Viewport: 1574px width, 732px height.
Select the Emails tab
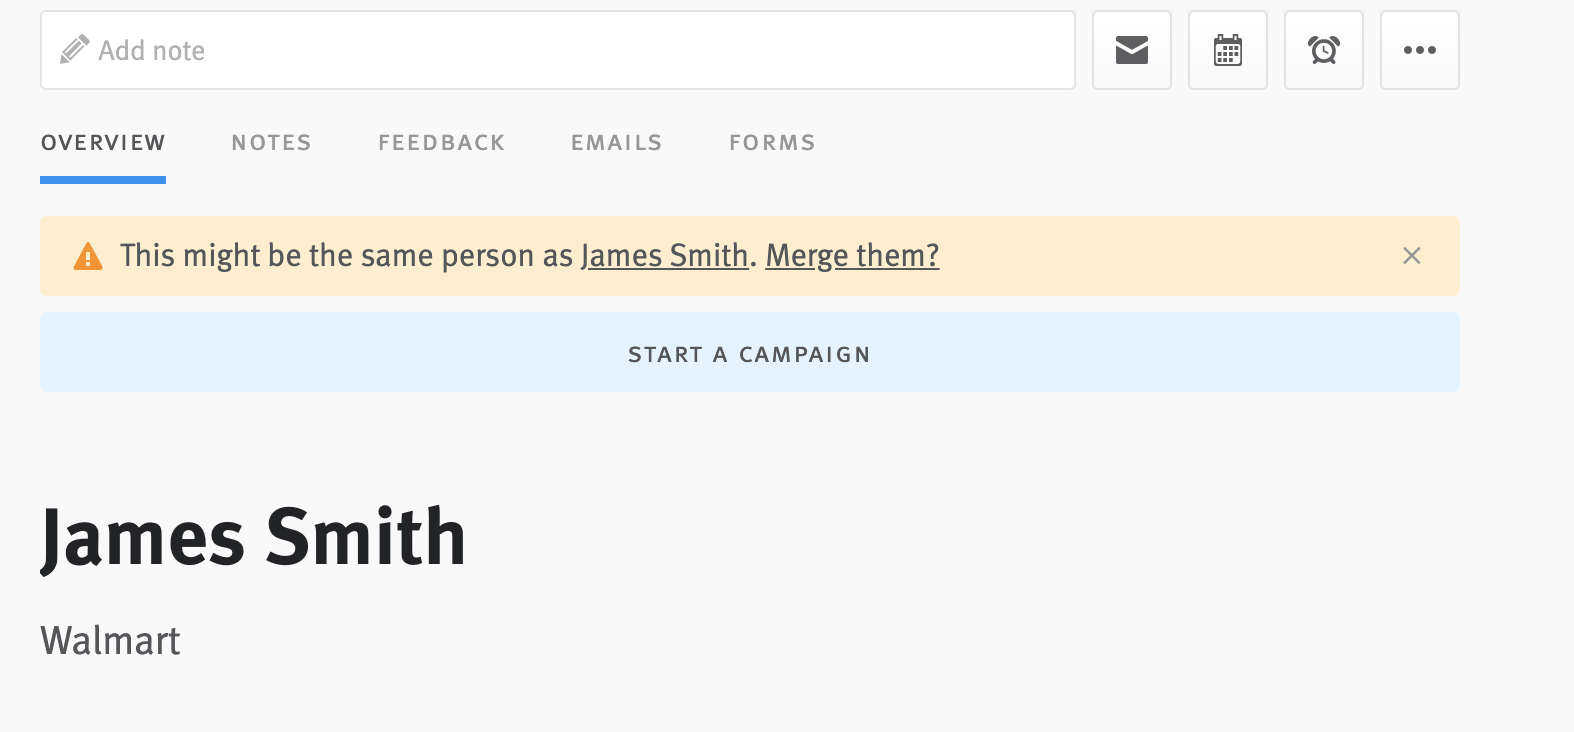(x=616, y=142)
